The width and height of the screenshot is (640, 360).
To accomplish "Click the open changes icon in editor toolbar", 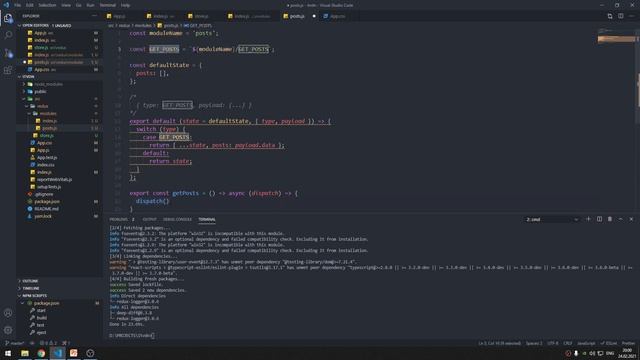I will click(610, 16).
